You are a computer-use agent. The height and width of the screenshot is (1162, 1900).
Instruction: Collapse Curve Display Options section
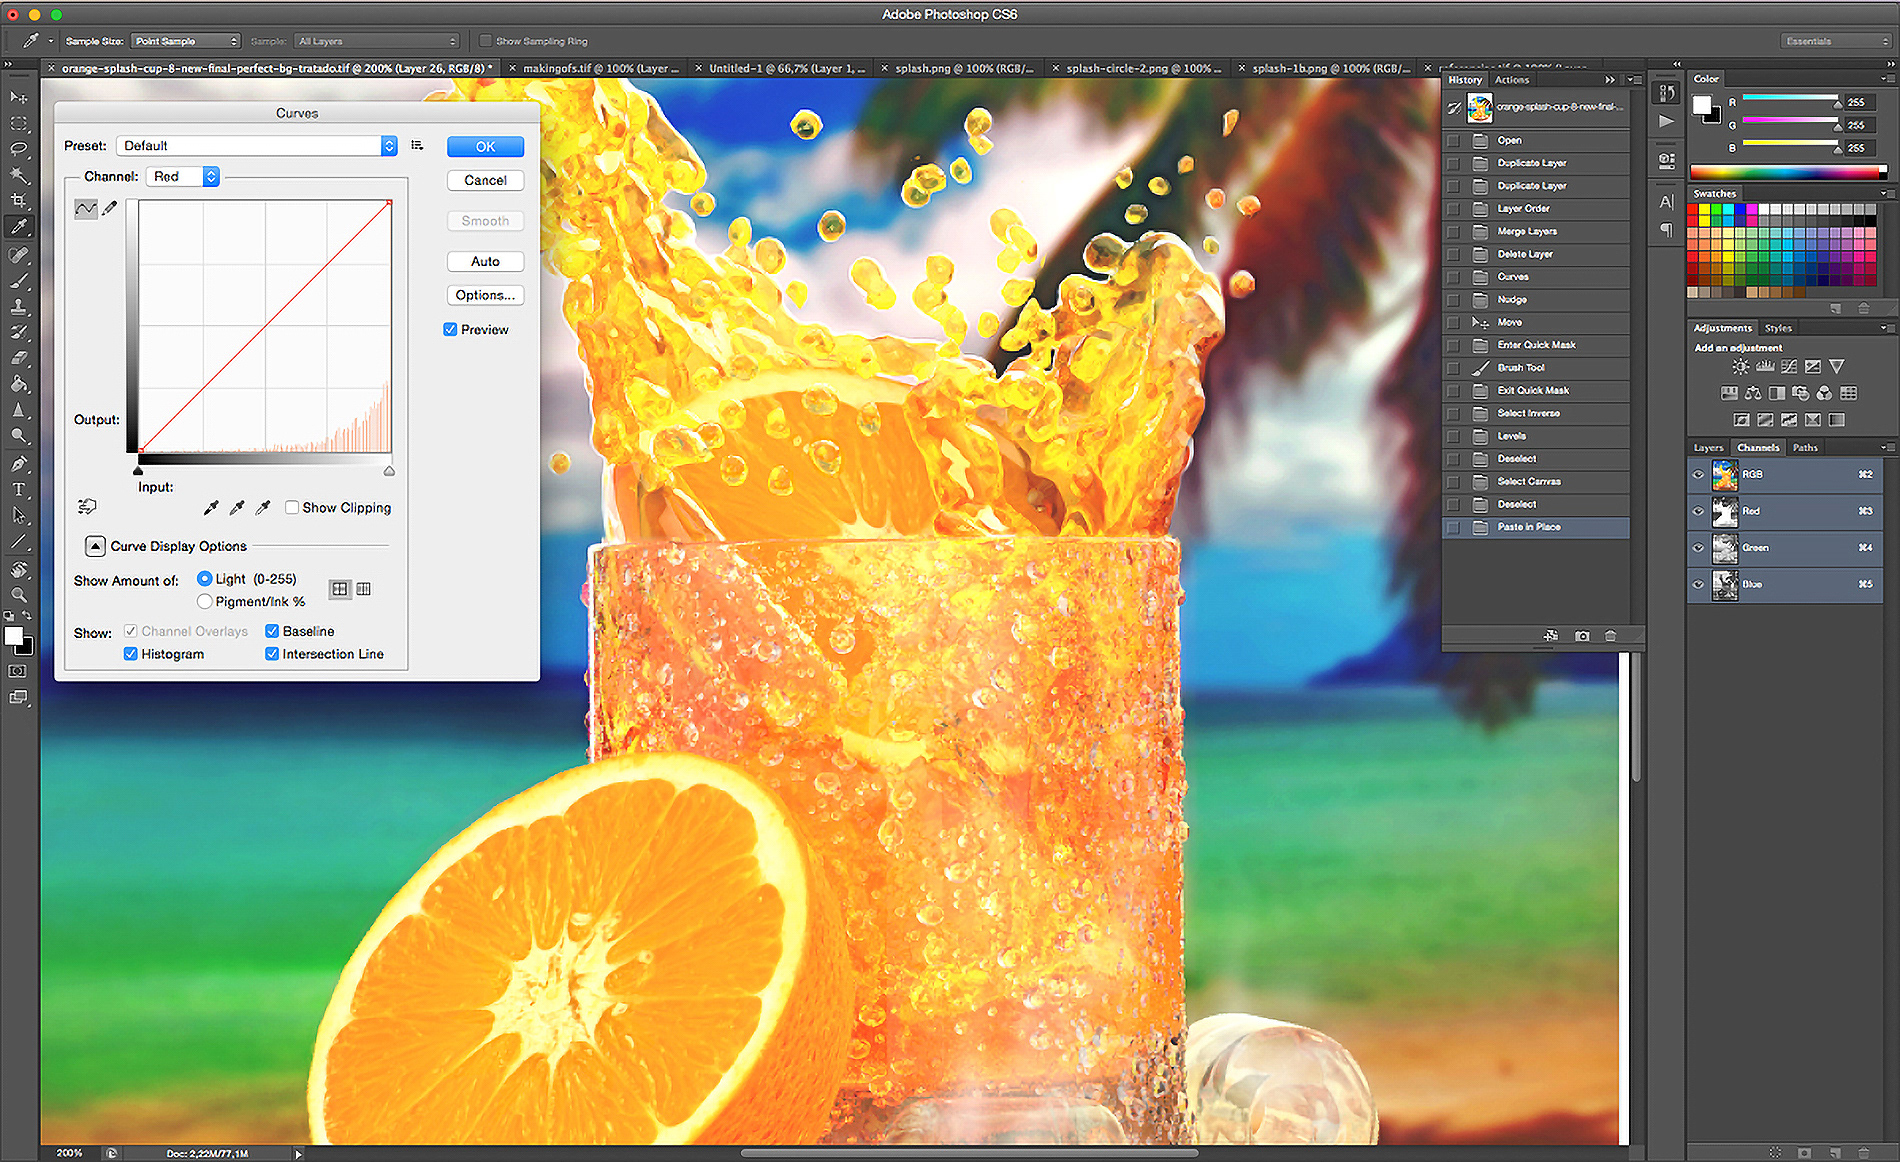tap(95, 546)
